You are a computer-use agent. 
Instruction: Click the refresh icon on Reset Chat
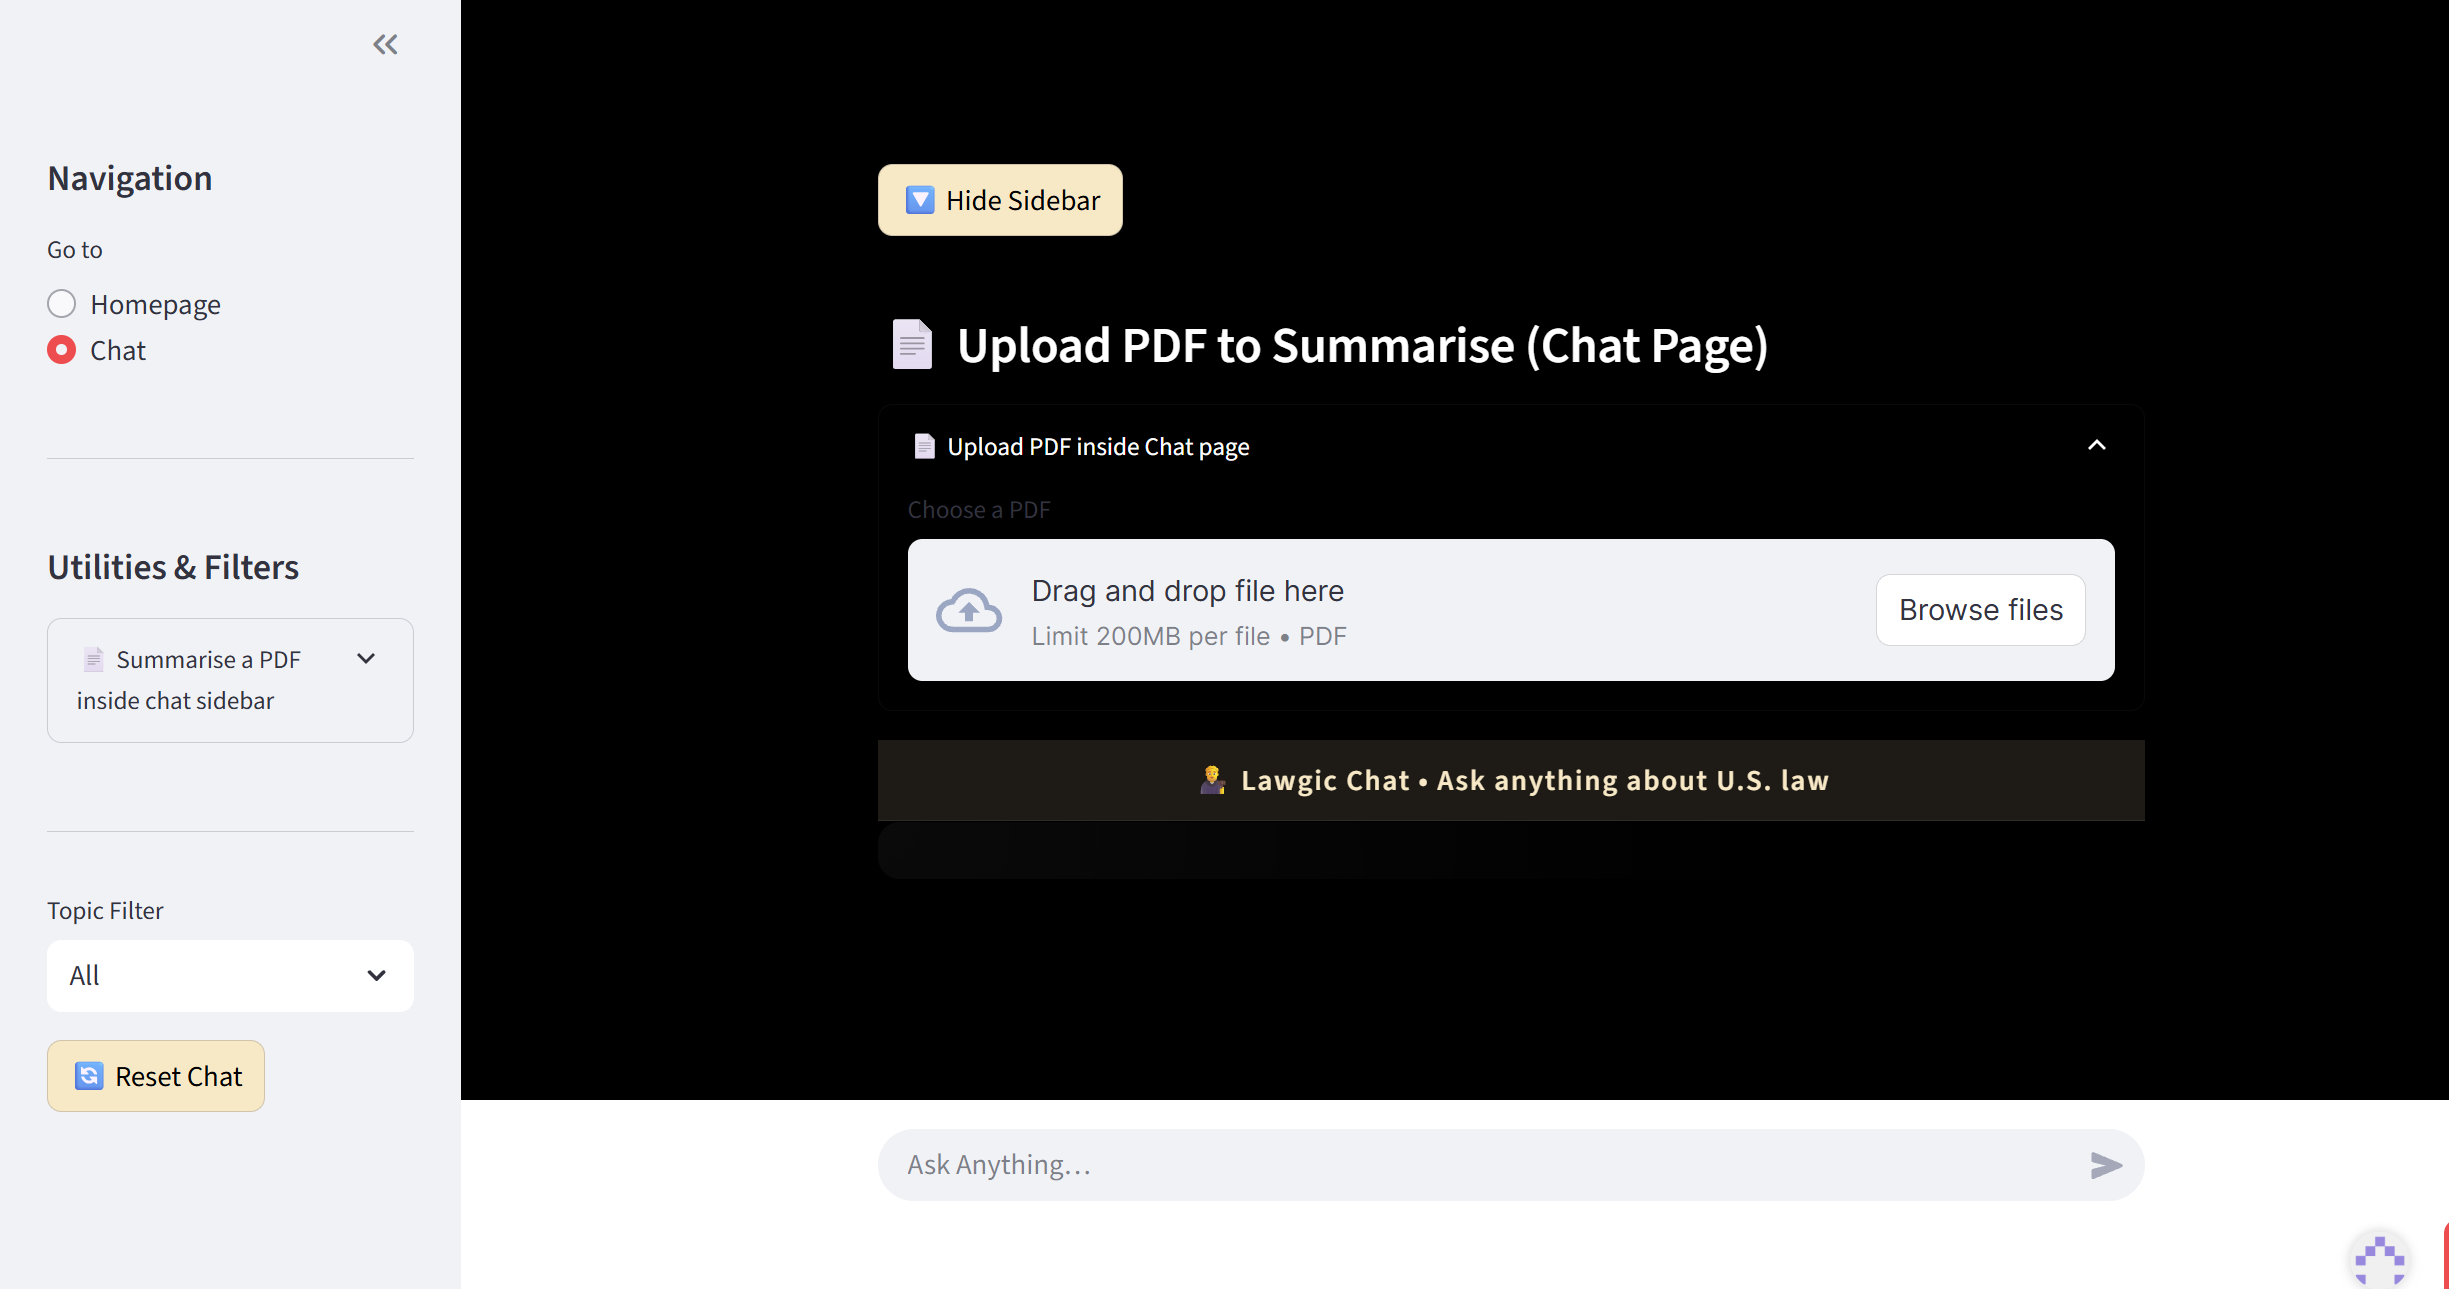(x=89, y=1076)
